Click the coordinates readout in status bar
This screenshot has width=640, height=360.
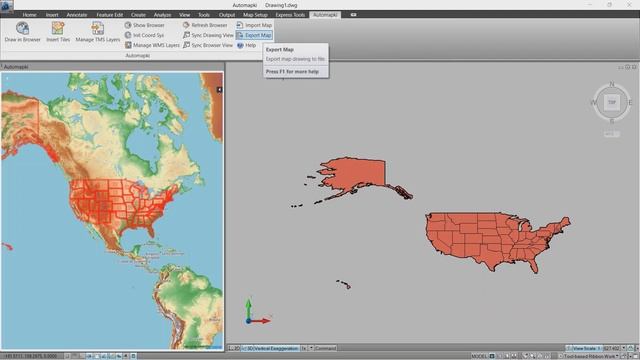click(x=31, y=356)
